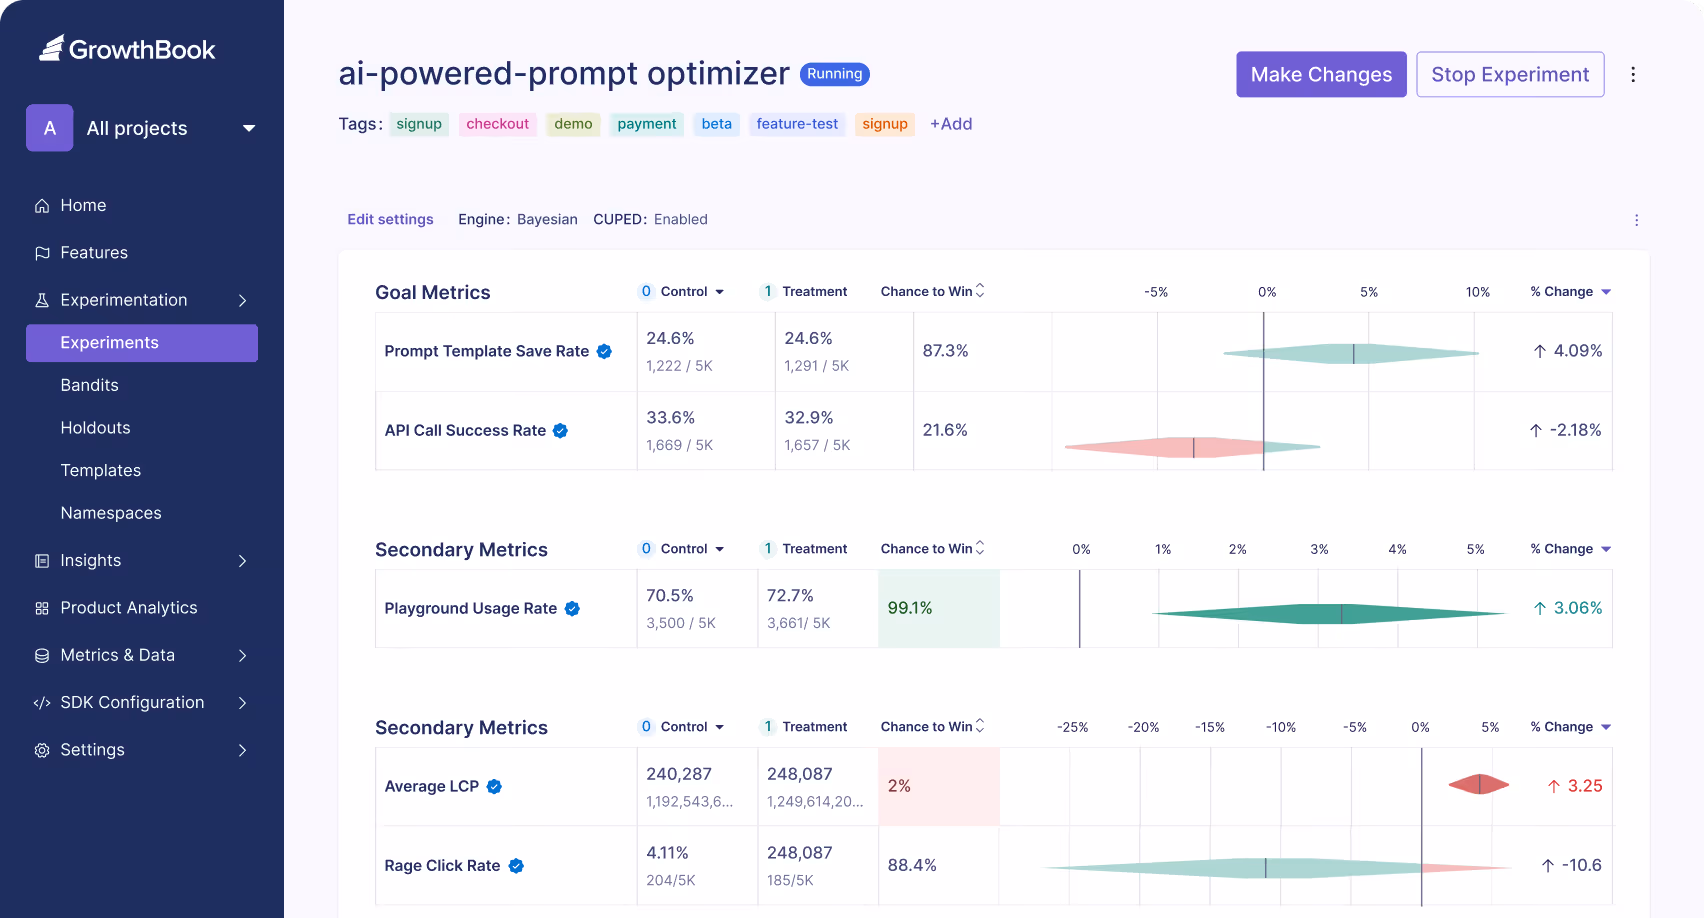This screenshot has width=1704, height=918.
Task: Select Bandits in the sidebar navigation
Action: 89,385
